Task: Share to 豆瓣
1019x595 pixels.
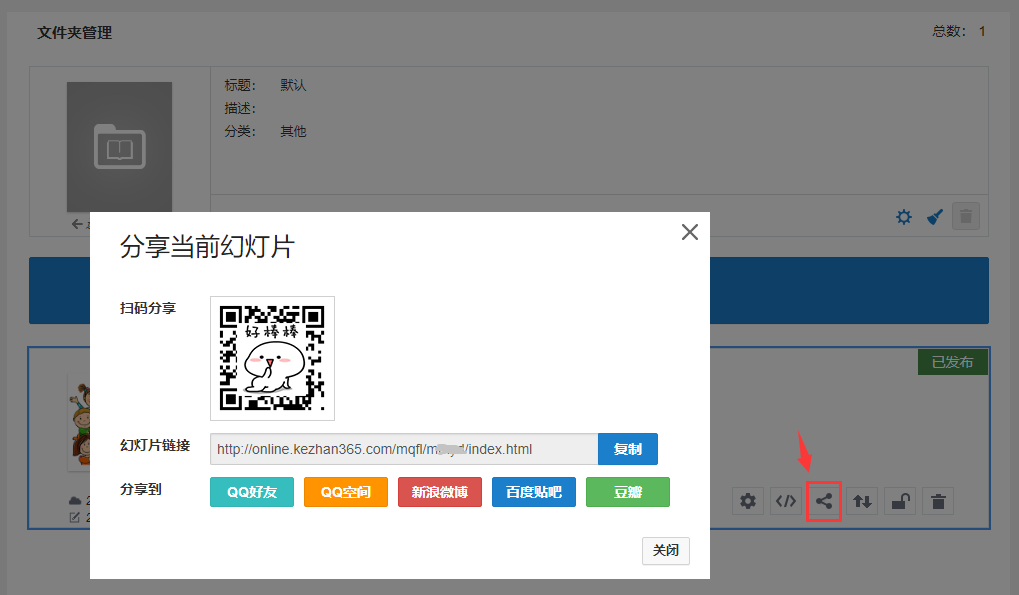Action: (x=628, y=492)
